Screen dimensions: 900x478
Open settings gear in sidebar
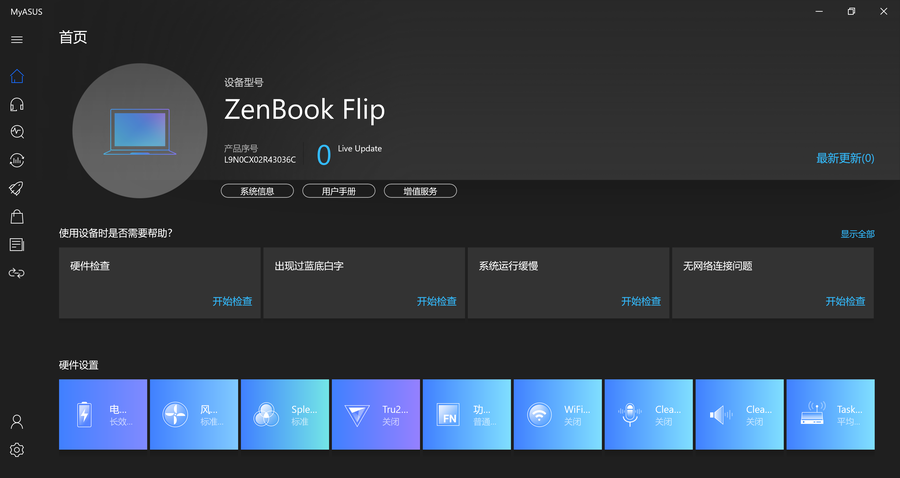[x=16, y=450]
